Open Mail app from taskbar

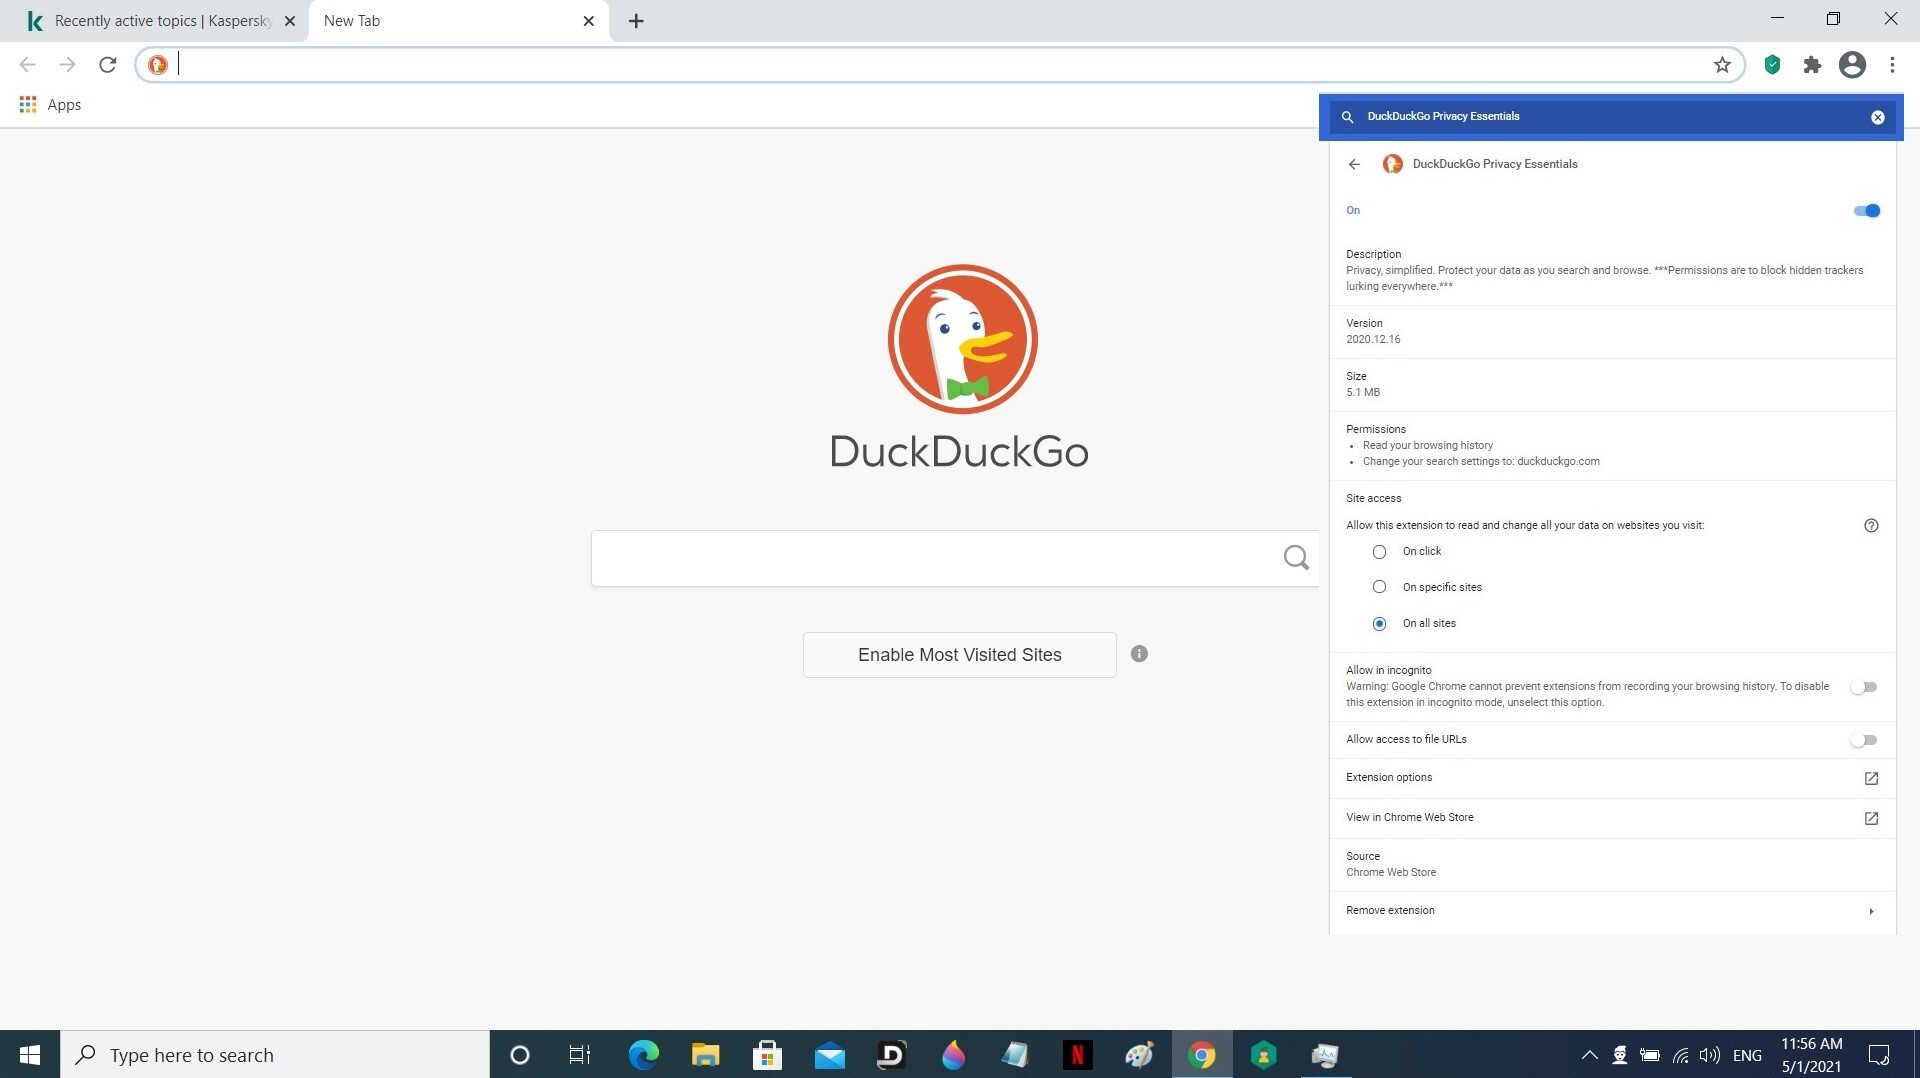tap(829, 1055)
